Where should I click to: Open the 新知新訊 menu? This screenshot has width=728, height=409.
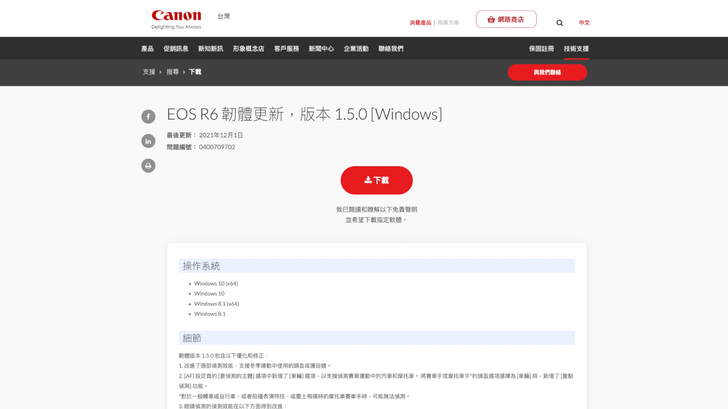click(210, 49)
